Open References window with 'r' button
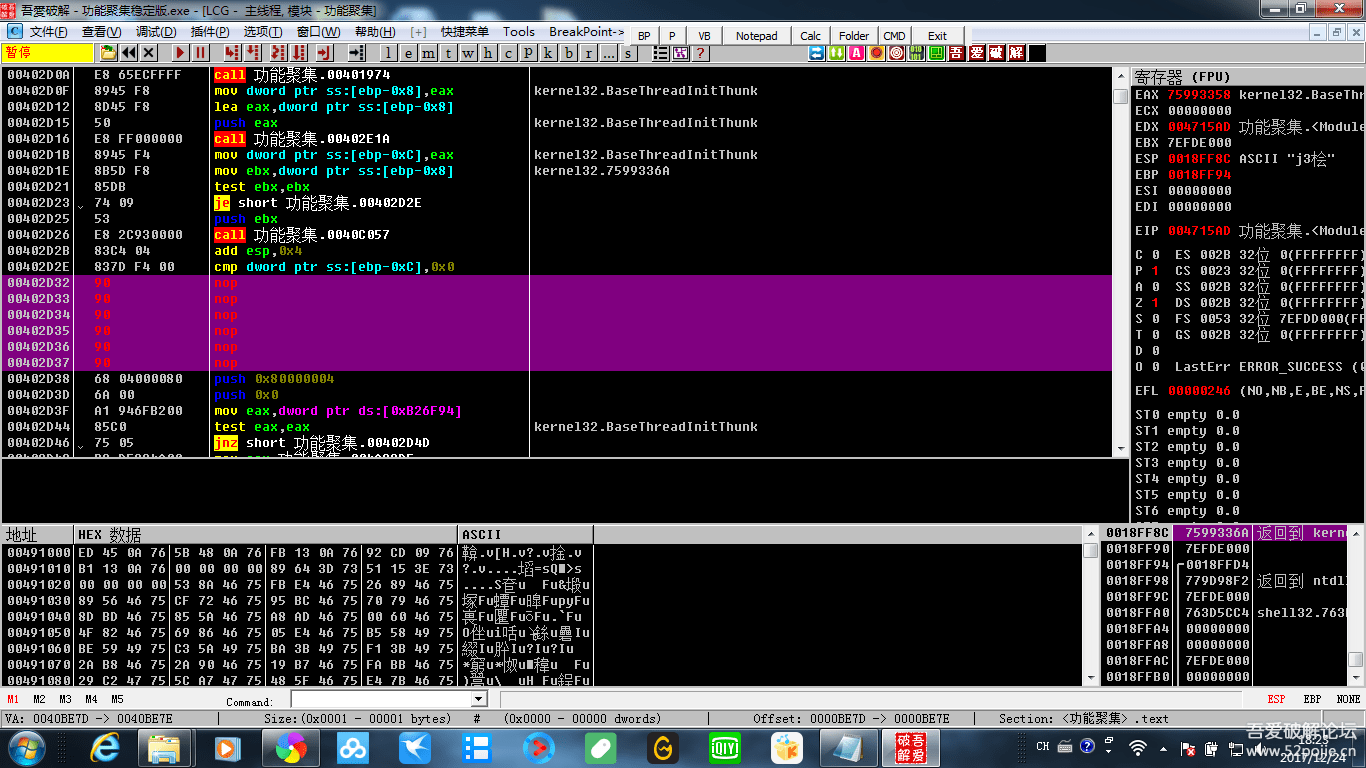 coord(588,53)
